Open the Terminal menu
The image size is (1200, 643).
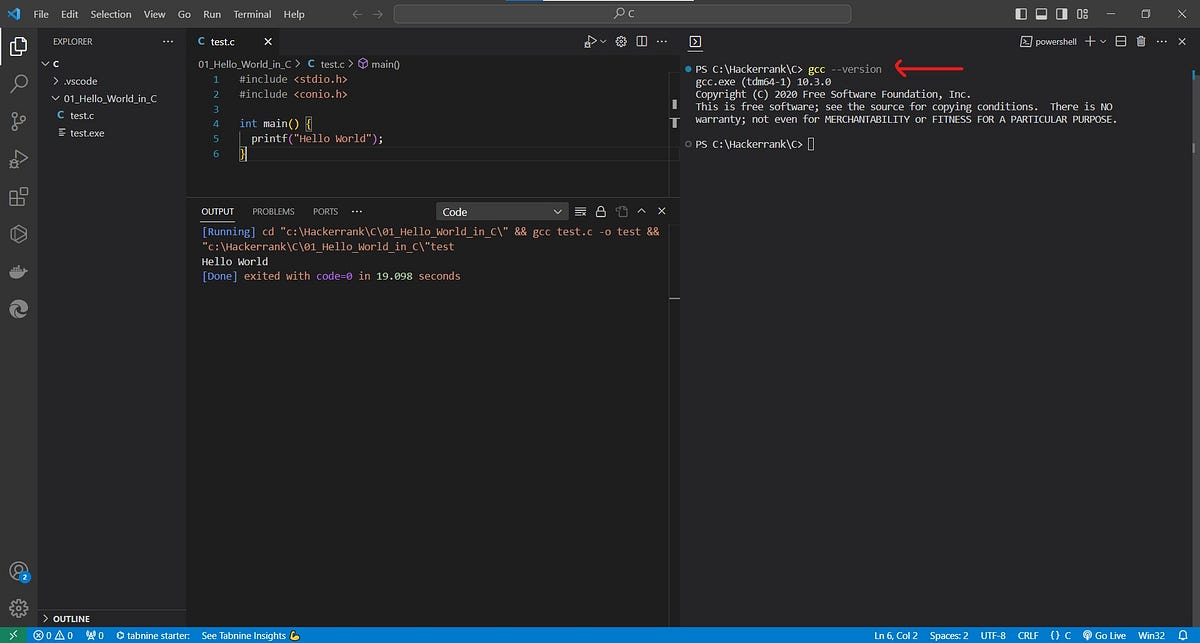(x=252, y=14)
